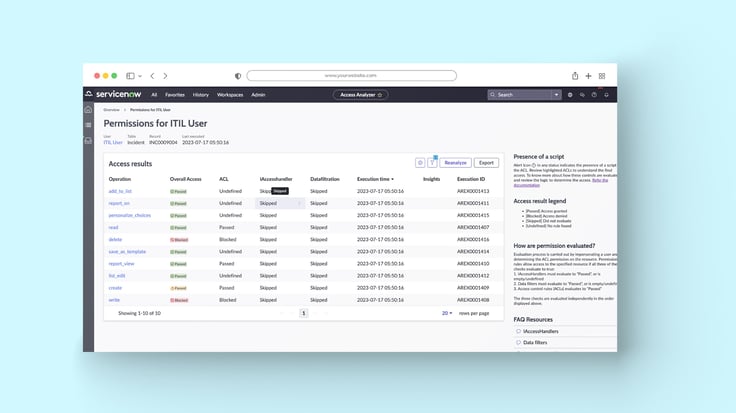
Task: Open the table settings gear icon
Action: pos(420,163)
